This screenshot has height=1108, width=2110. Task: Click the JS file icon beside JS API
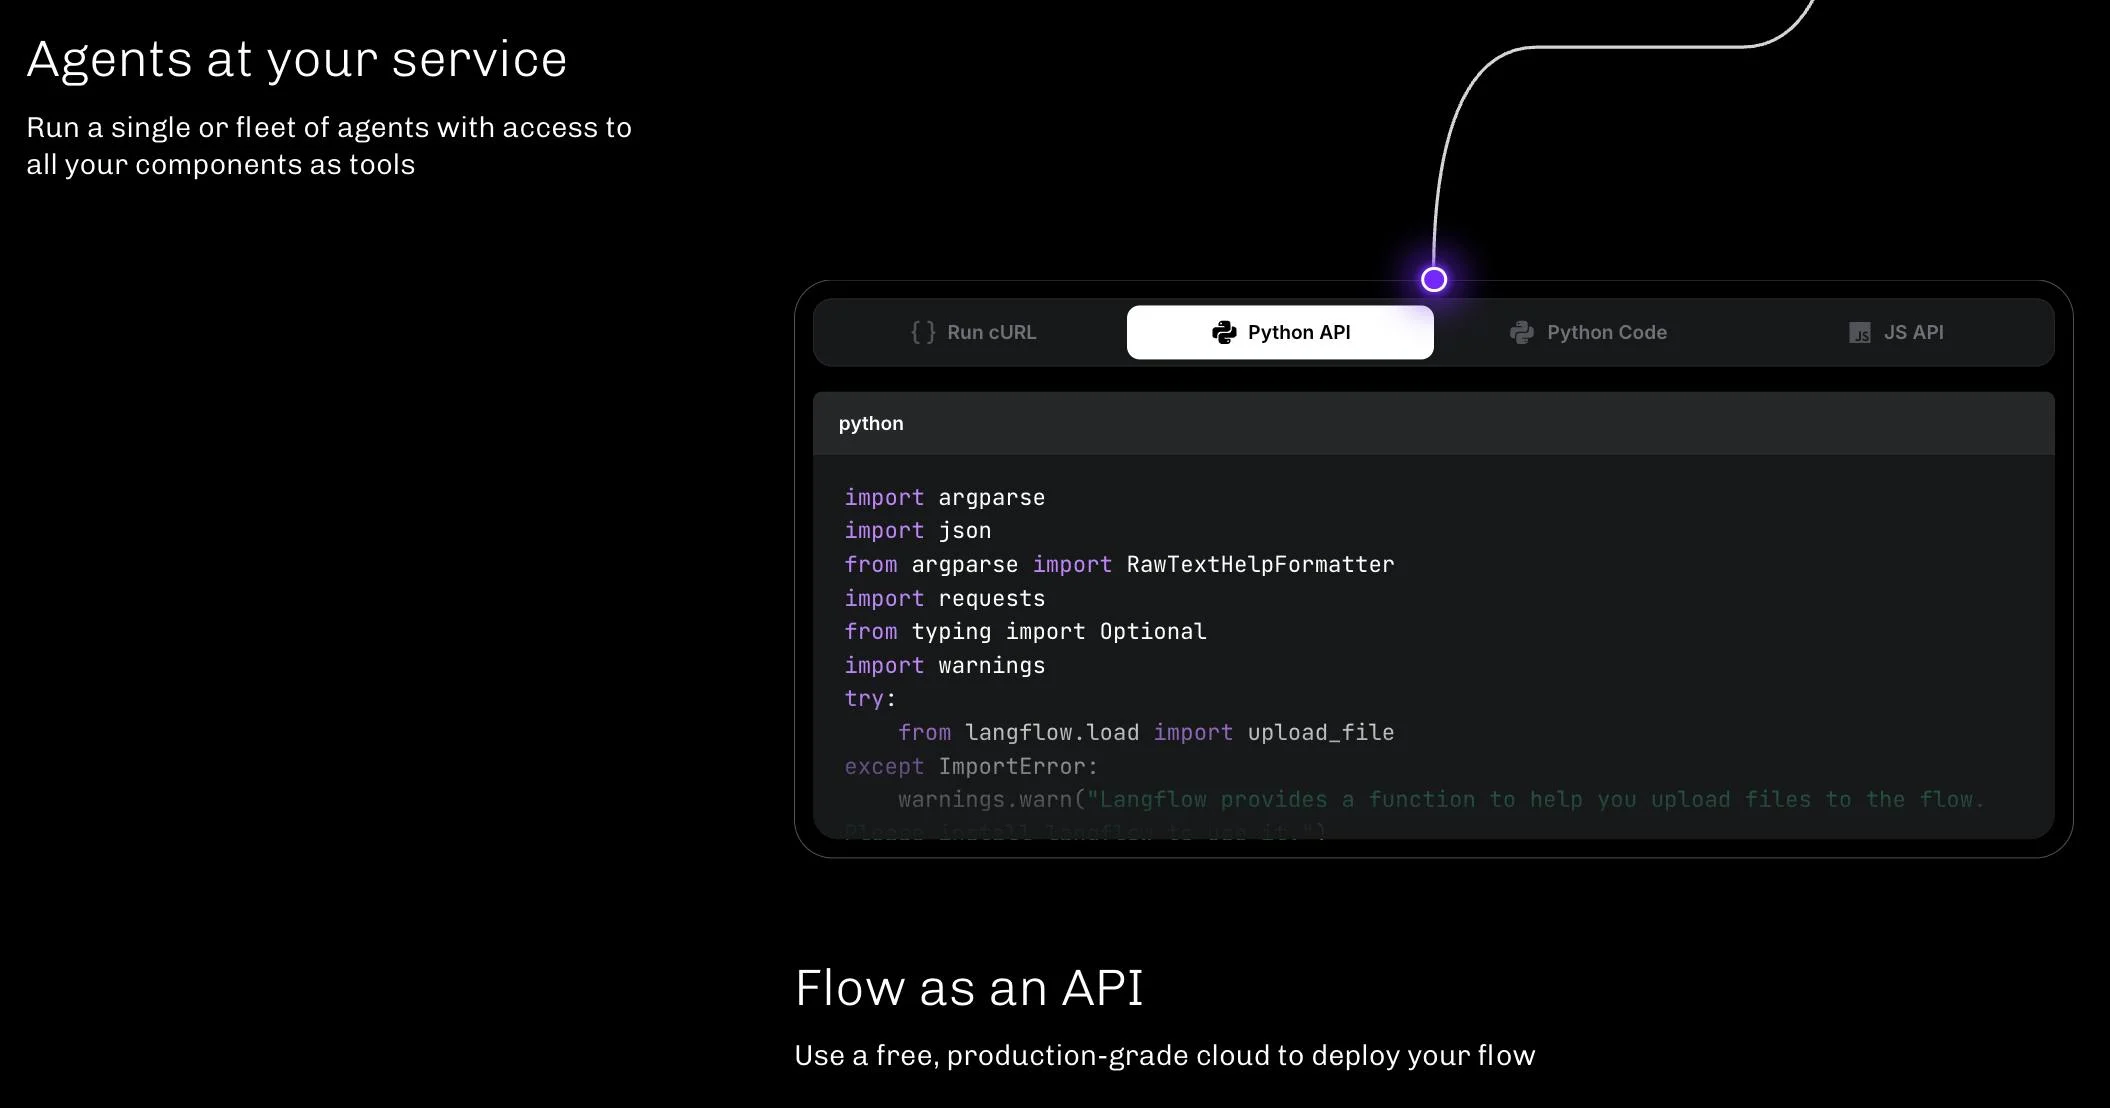[x=1860, y=333]
